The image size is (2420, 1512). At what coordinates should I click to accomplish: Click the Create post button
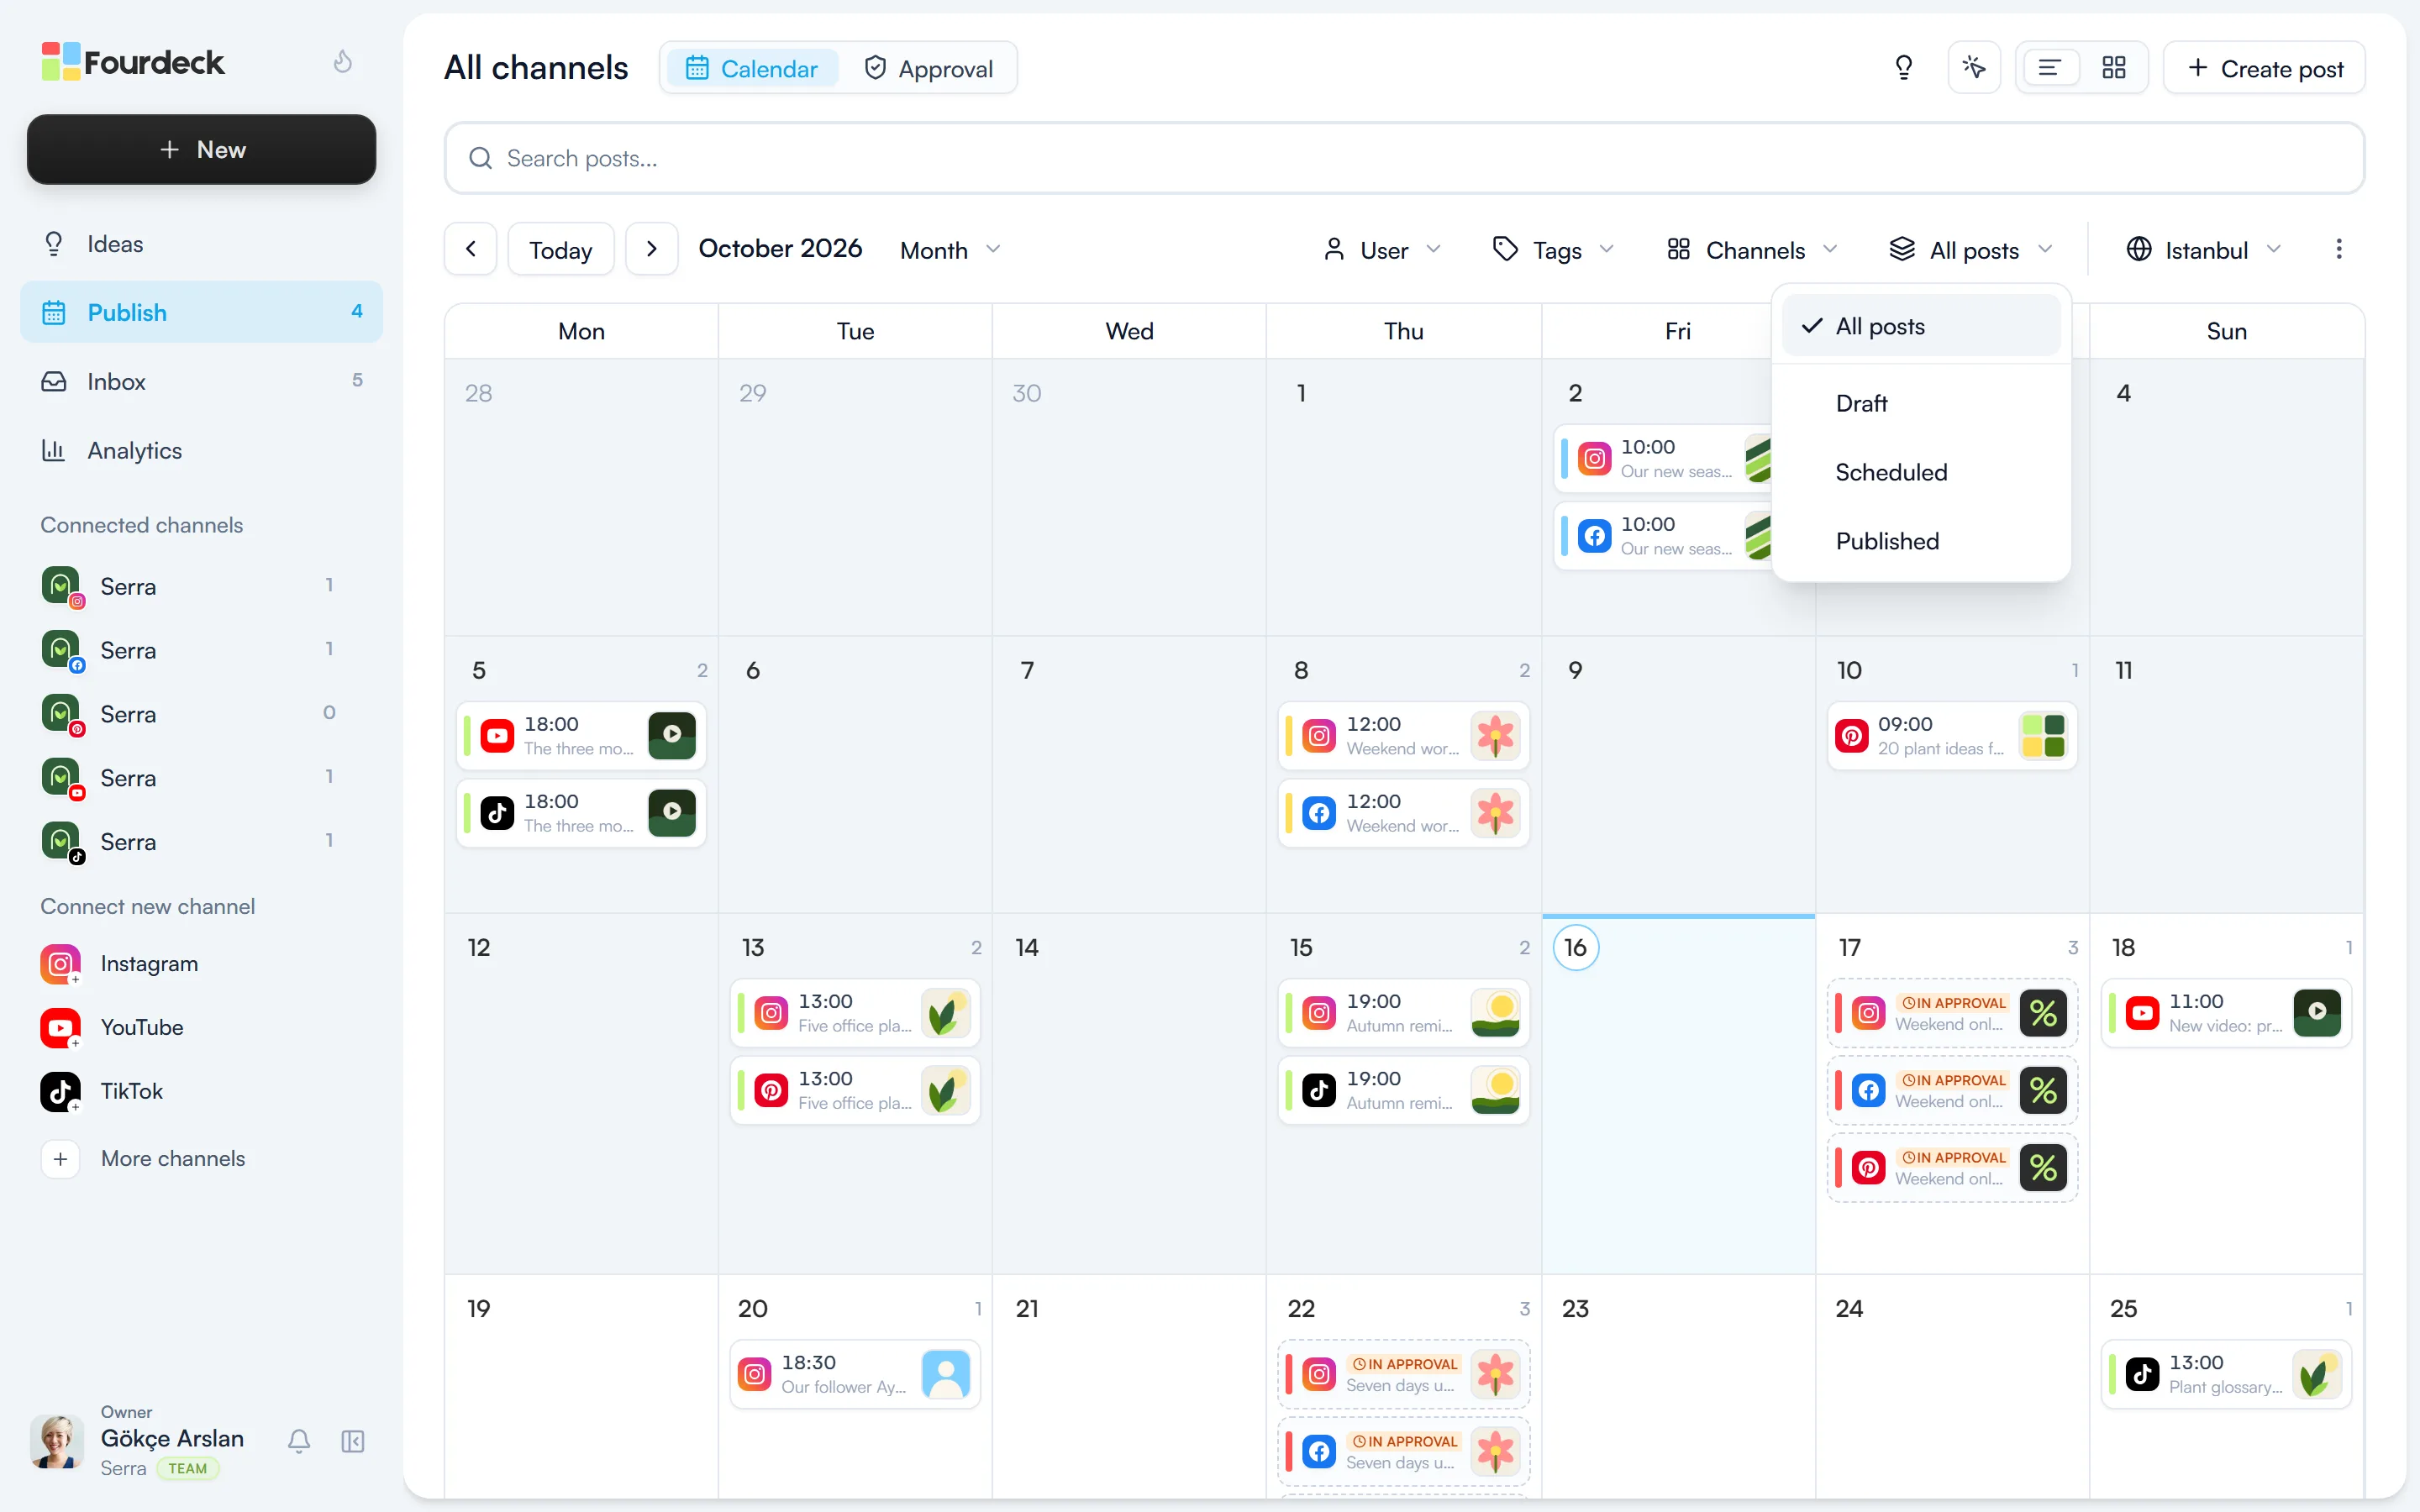click(2264, 68)
